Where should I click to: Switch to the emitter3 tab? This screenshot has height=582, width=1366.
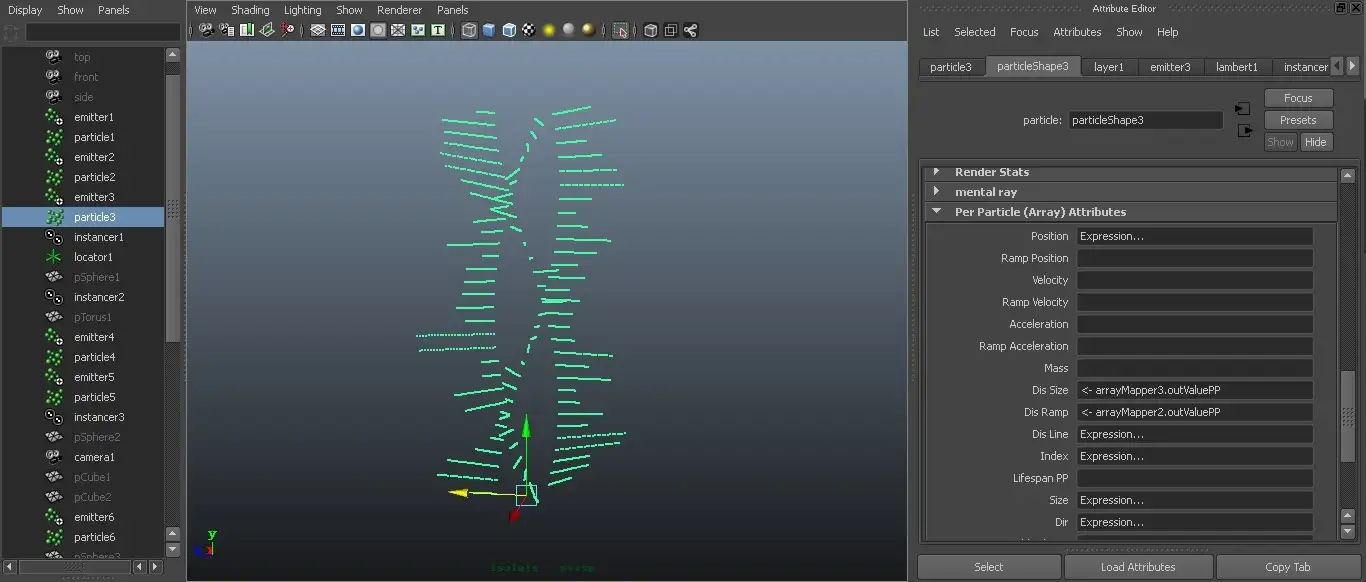point(1169,67)
